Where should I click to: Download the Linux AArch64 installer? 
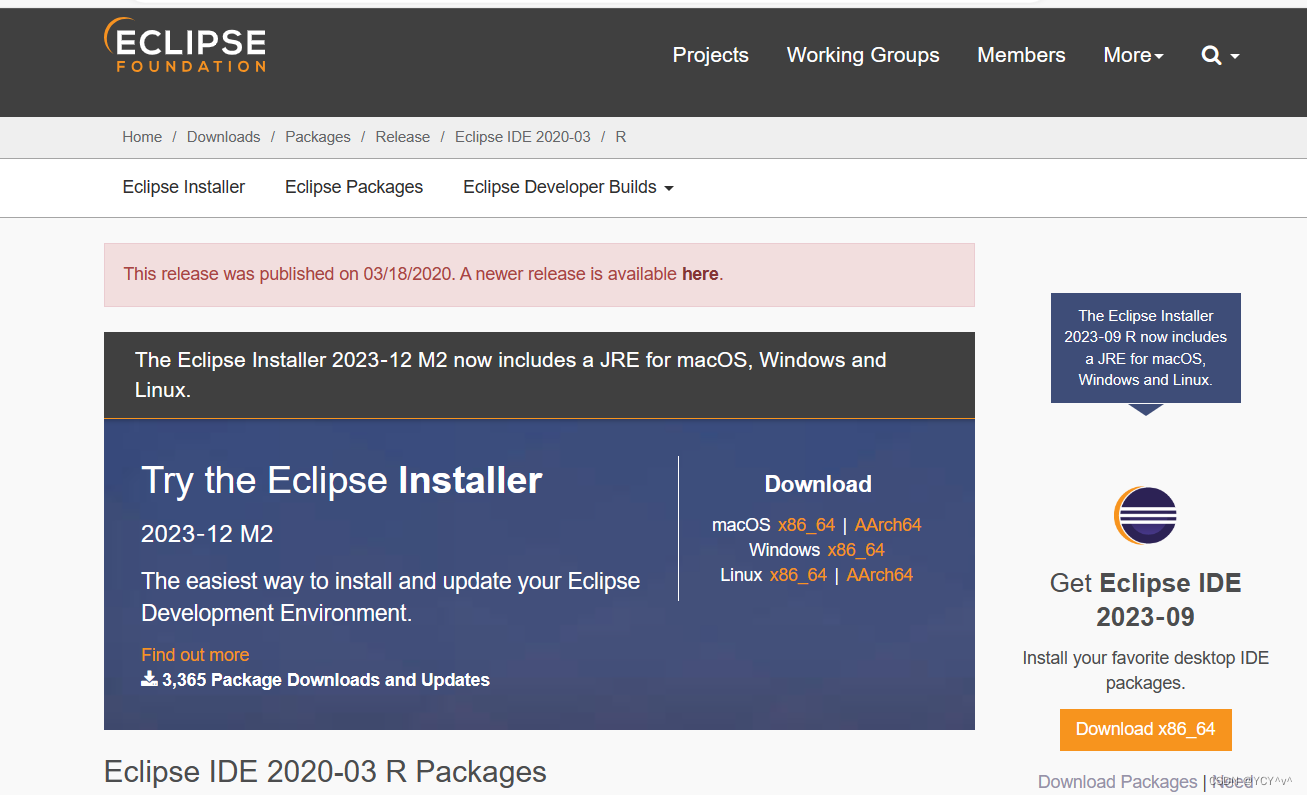pyautogui.click(x=879, y=574)
